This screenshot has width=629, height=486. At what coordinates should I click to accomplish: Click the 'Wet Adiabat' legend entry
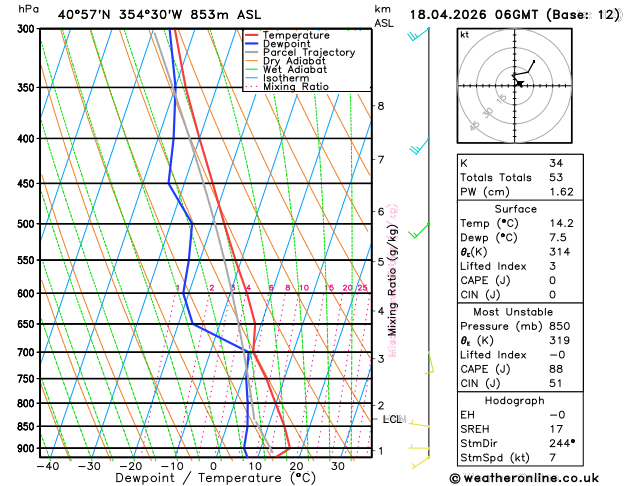295,69
